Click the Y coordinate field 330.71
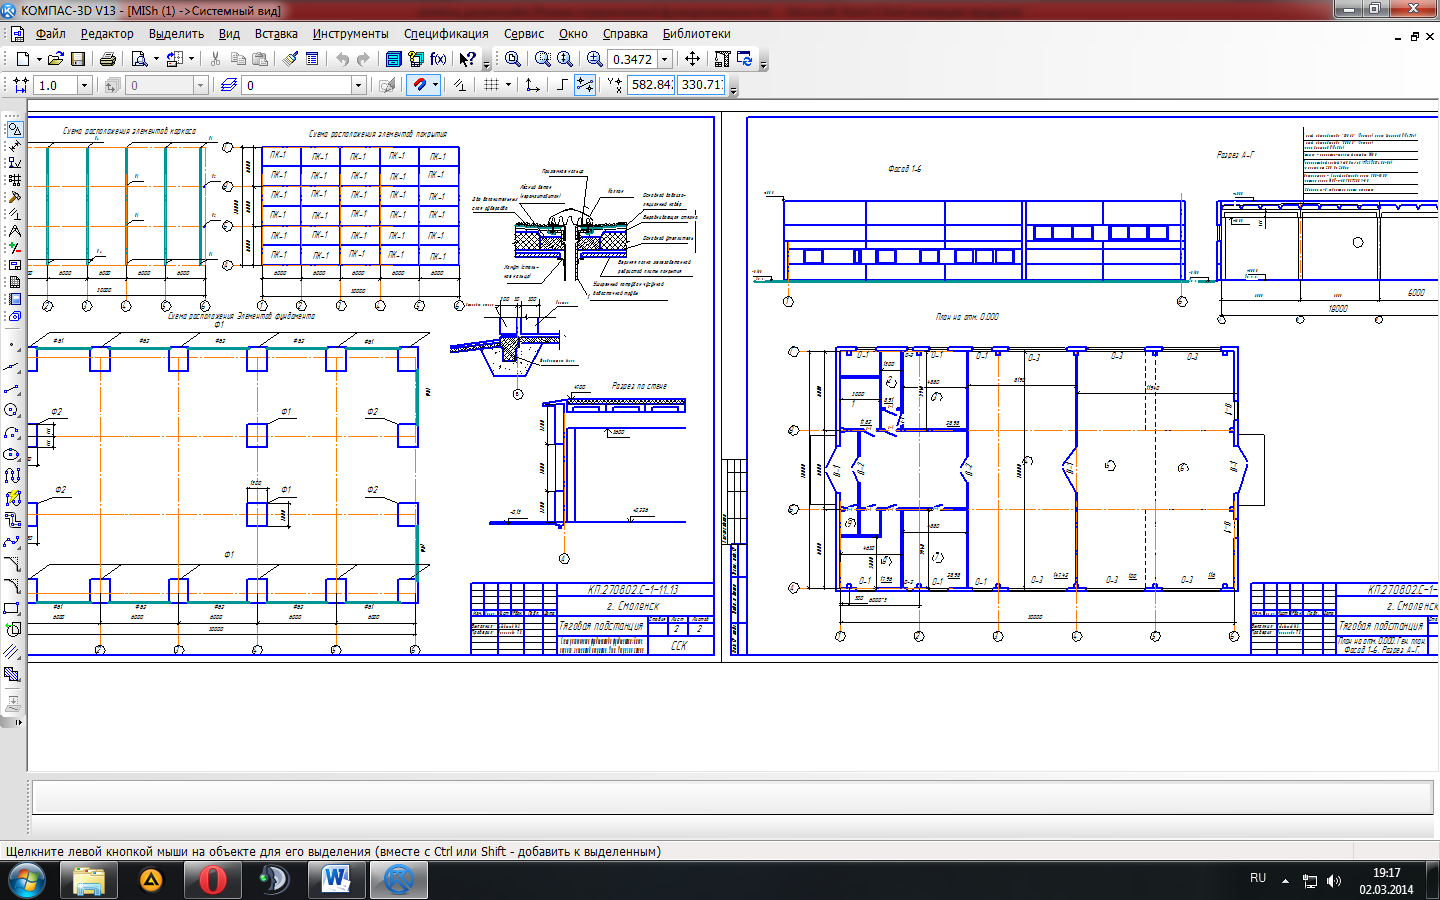The image size is (1440, 900). pos(701,85)
